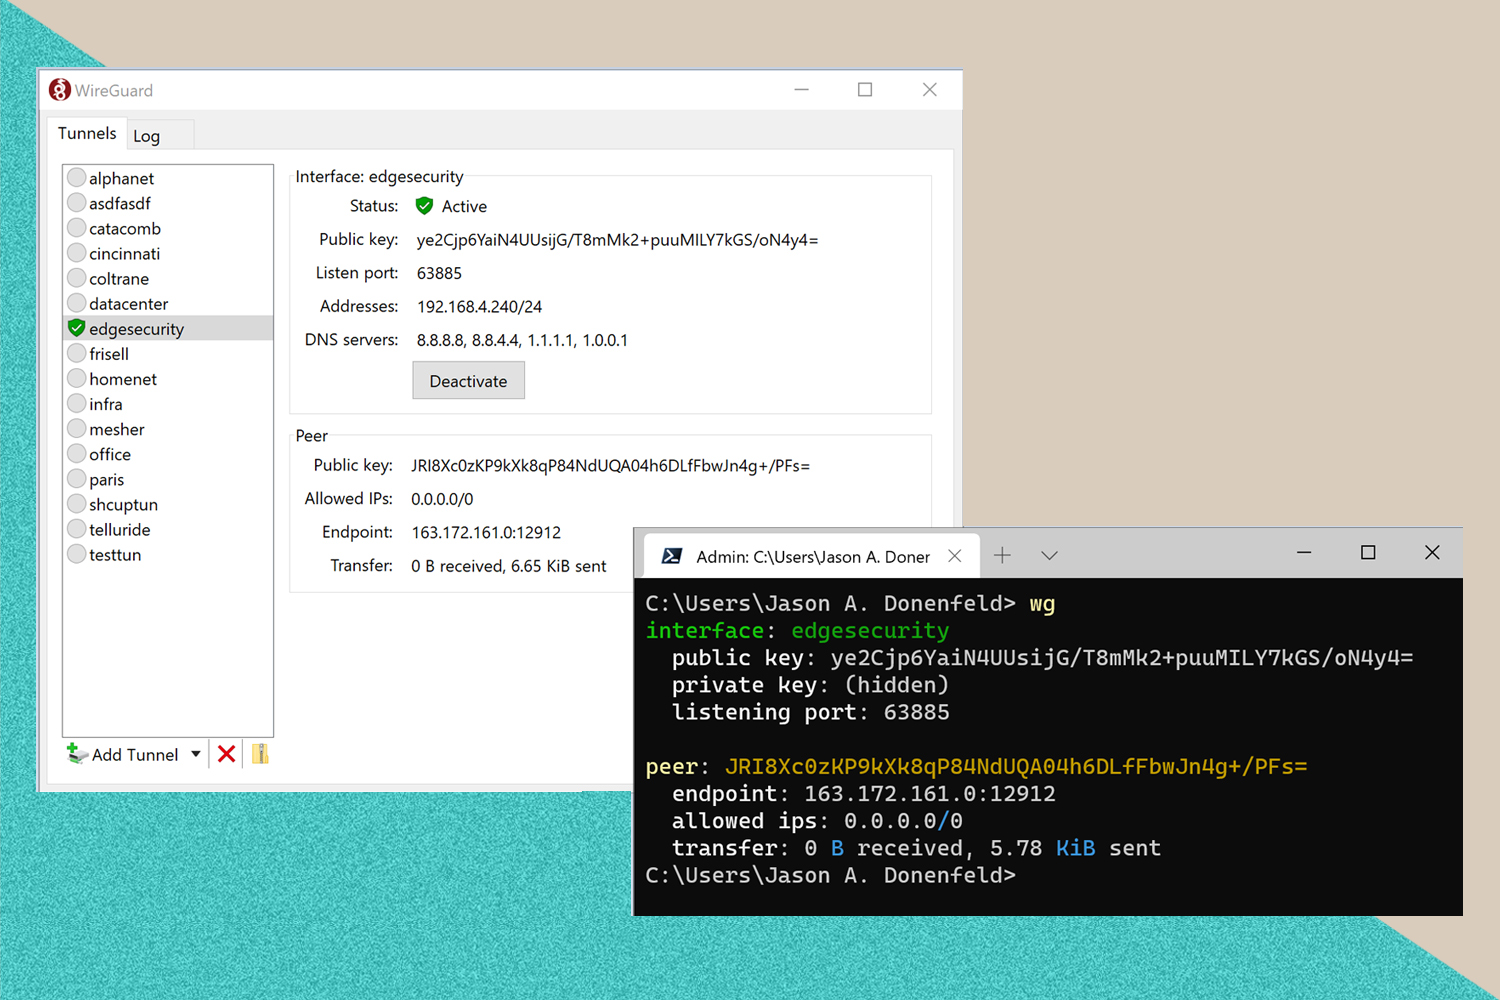Expand the Add Tunnel dropdown arrow
This screenshot has height=1000, width=1500.
[x=196, y=754]
